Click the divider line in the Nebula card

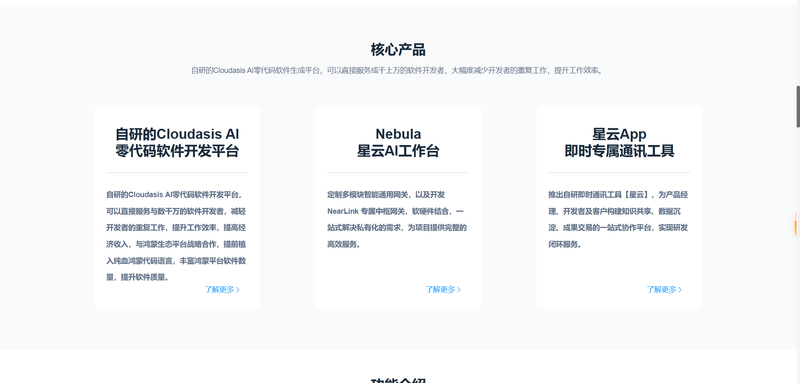pos(398,173)
